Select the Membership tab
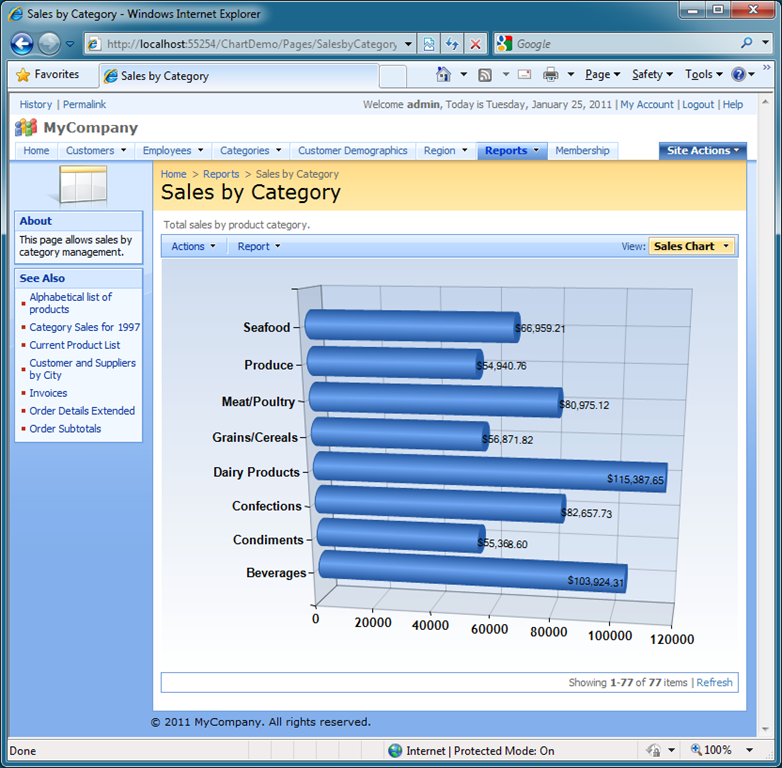Viewport: 782px width, 768px height. 582,151
